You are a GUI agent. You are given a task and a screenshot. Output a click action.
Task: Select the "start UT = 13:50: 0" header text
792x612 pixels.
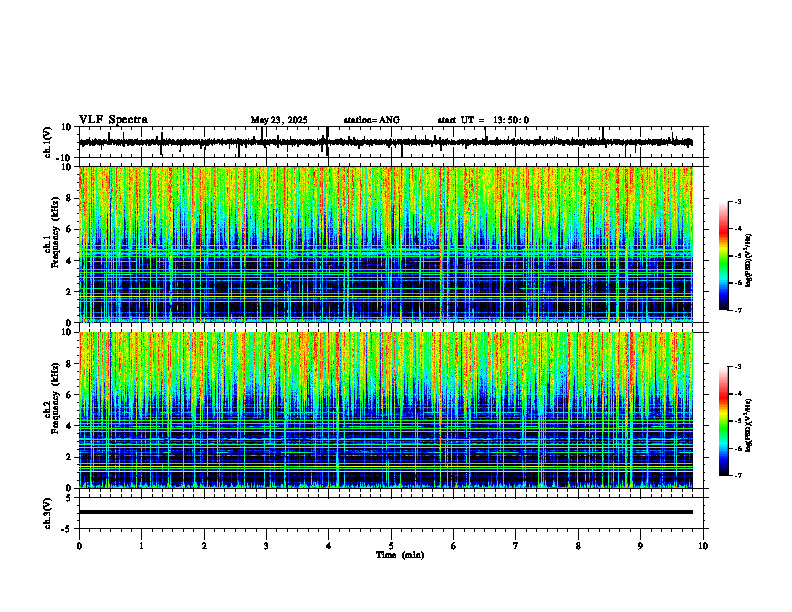click(483, 120)
